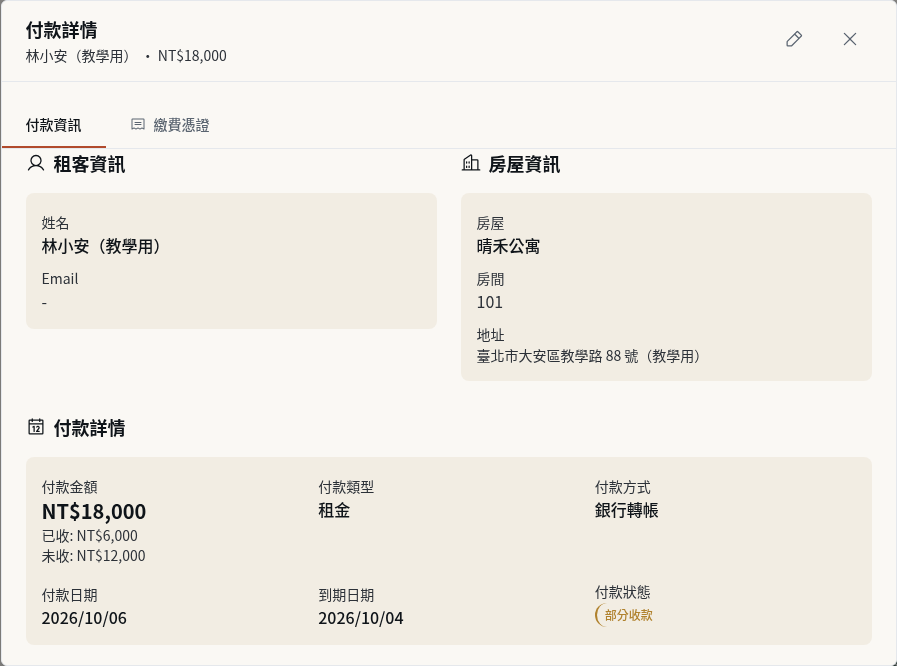Viewport: 897px width, 666px height.
Task: Click the payment type value 租金
Action: [334, 510]
